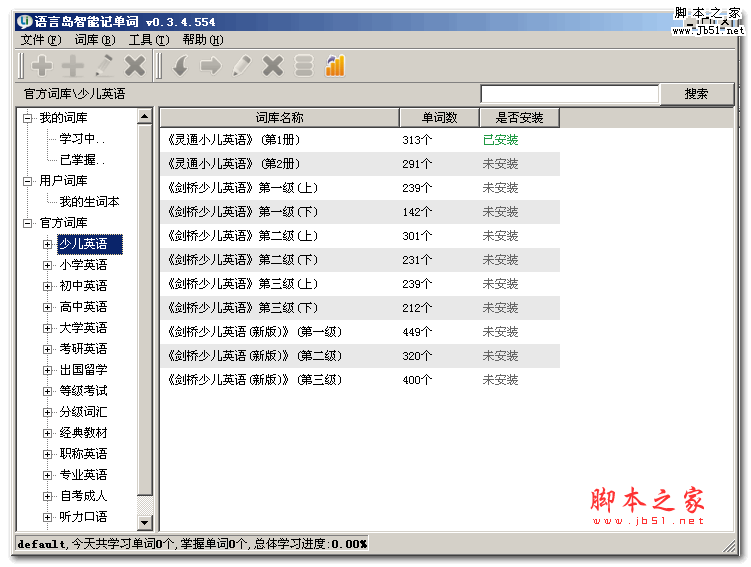Screen dimensions: 751x567
Task: Expand the 听力口语 tree node
Action: tap(47, 517)
